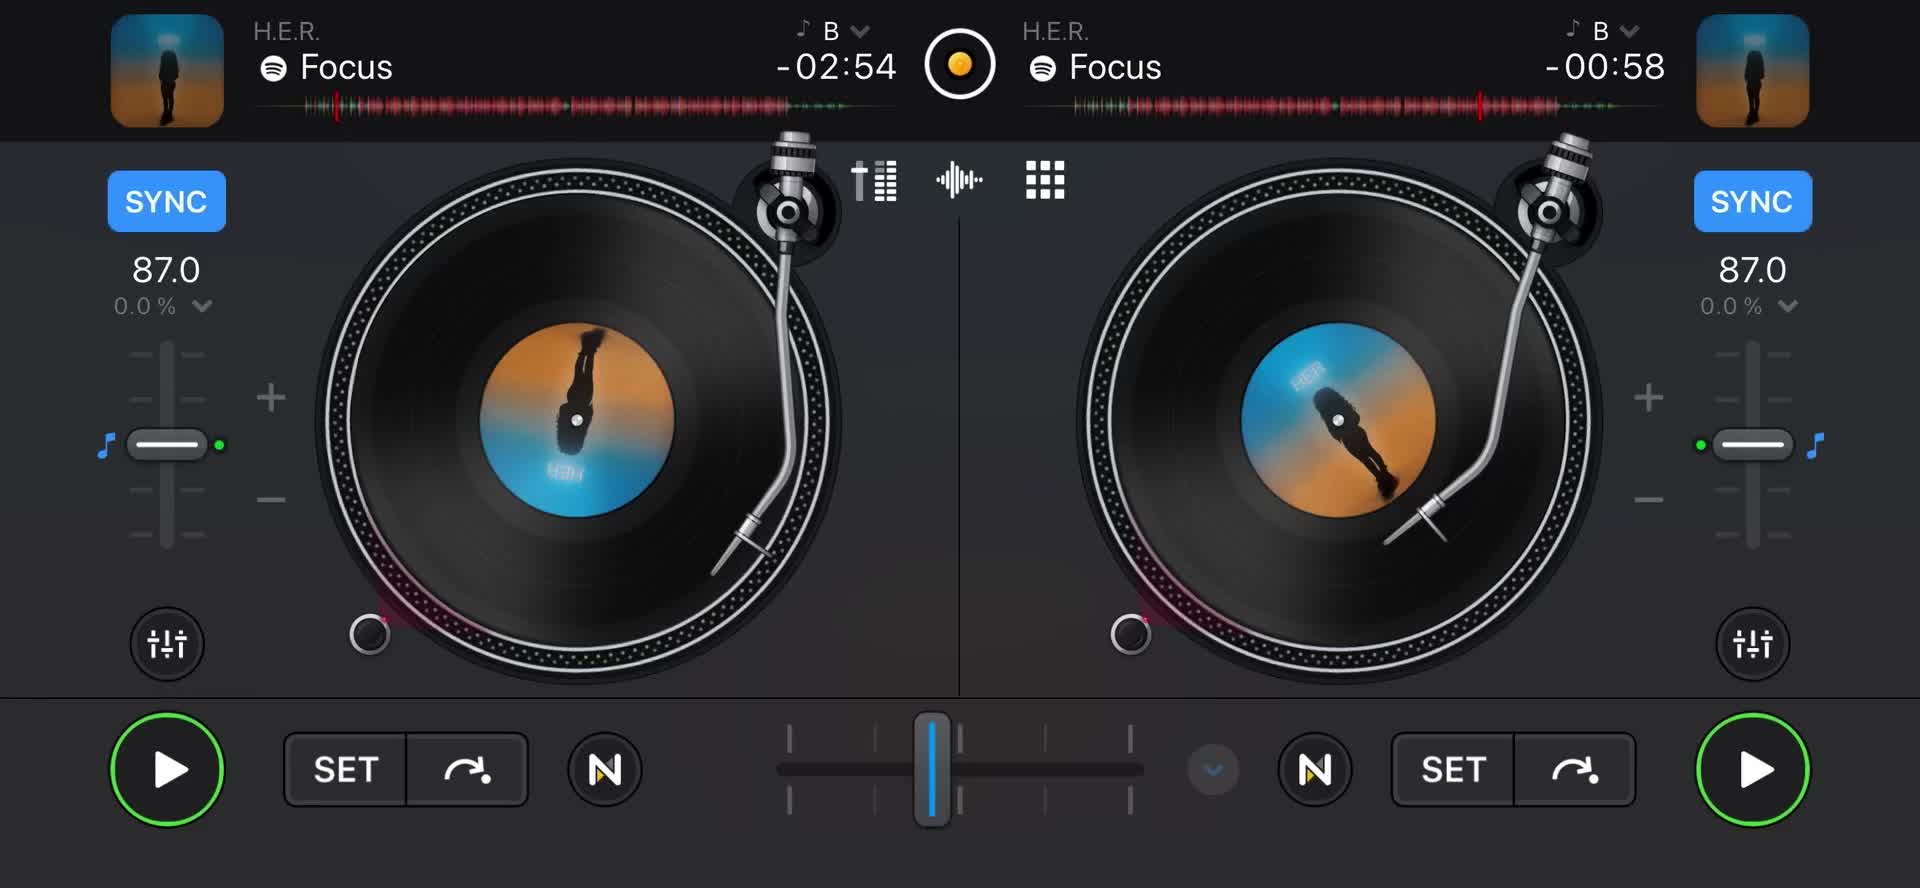Seek within the left deck waveform overview
Viewport: 1920px width, 888px height.
coord(575,105)
